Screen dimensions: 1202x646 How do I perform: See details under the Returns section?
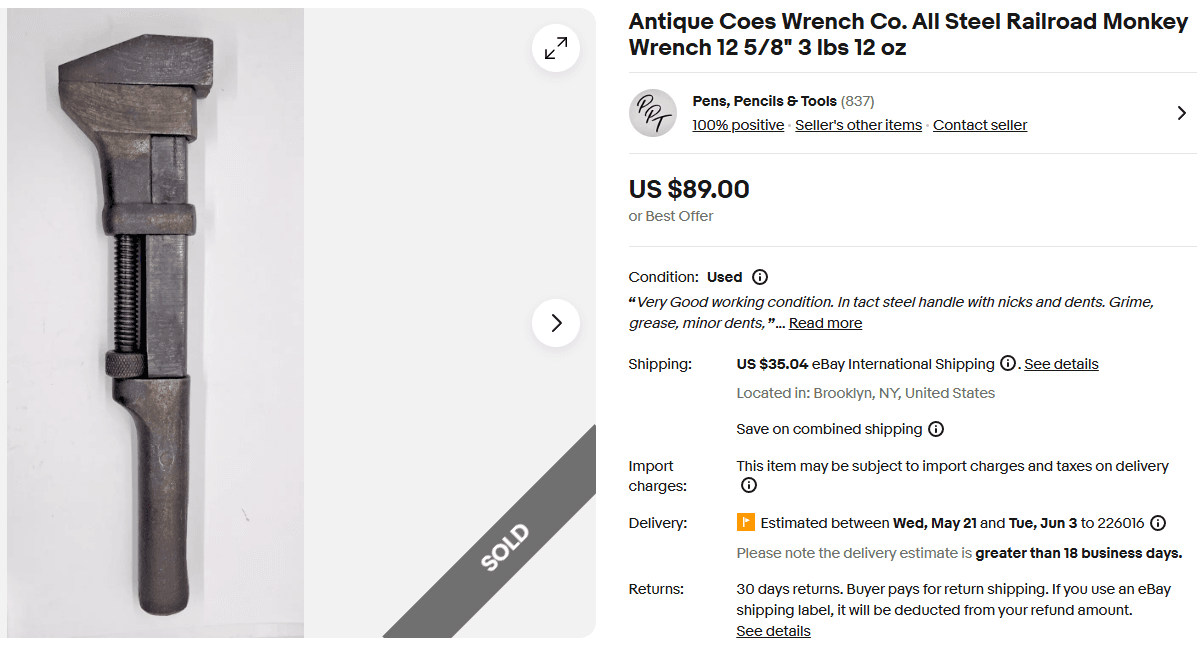point(772,630)
